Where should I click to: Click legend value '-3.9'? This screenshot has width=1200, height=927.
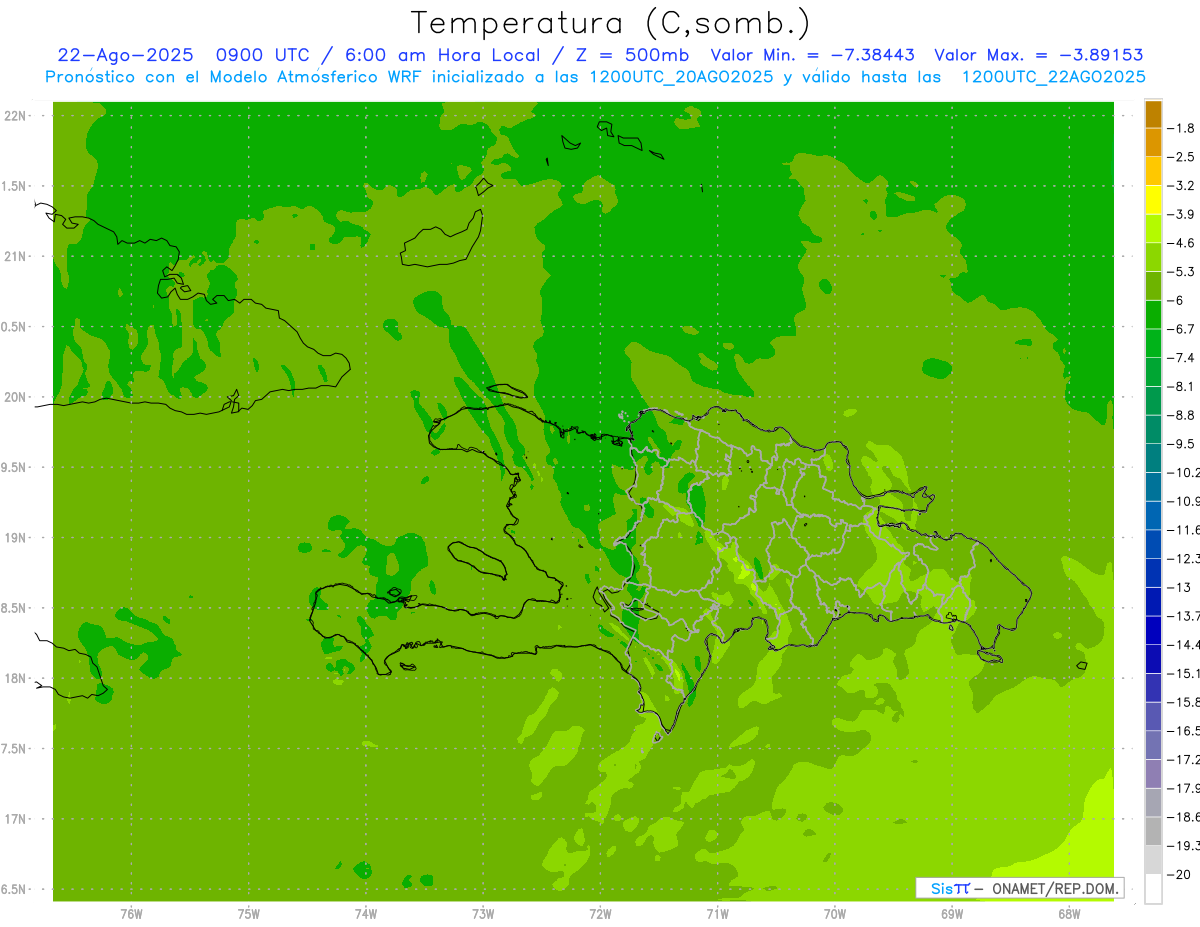1181,214
